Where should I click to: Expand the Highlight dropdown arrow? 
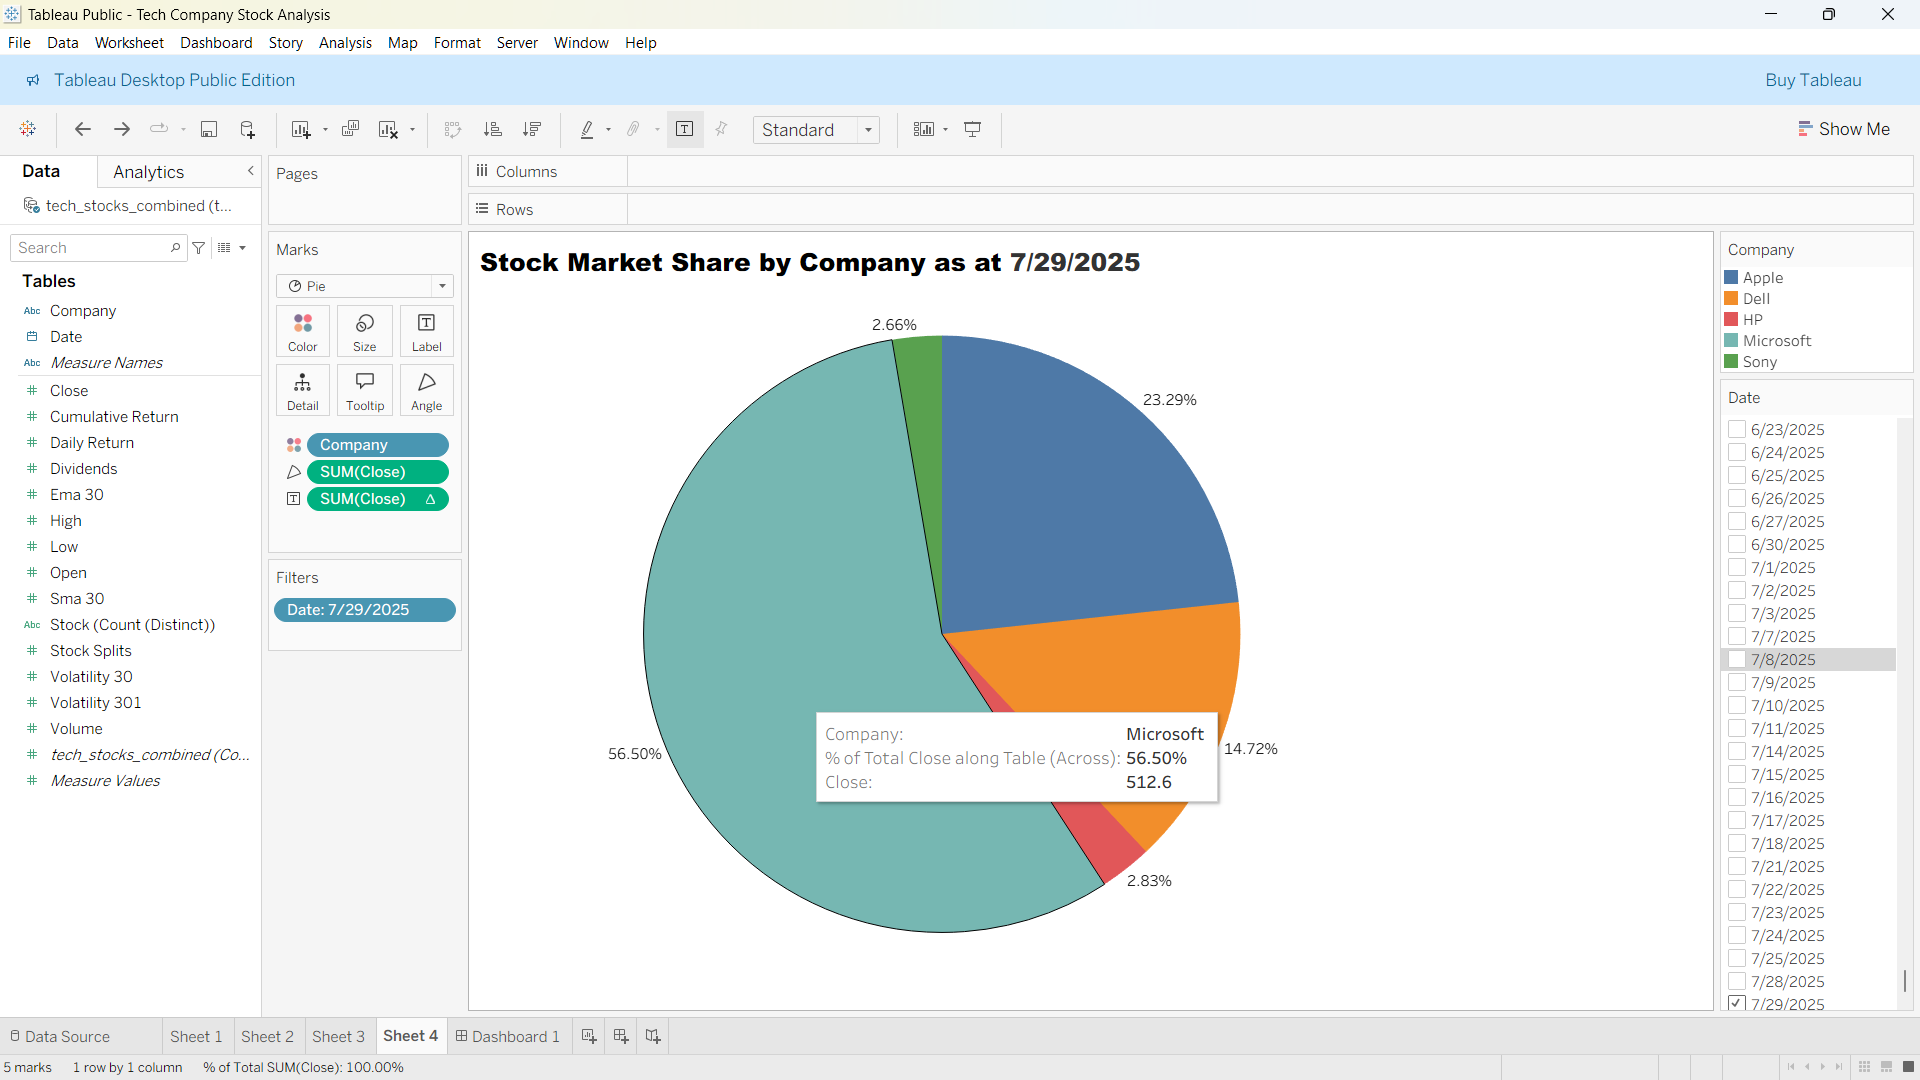click(x=608, y=130)
